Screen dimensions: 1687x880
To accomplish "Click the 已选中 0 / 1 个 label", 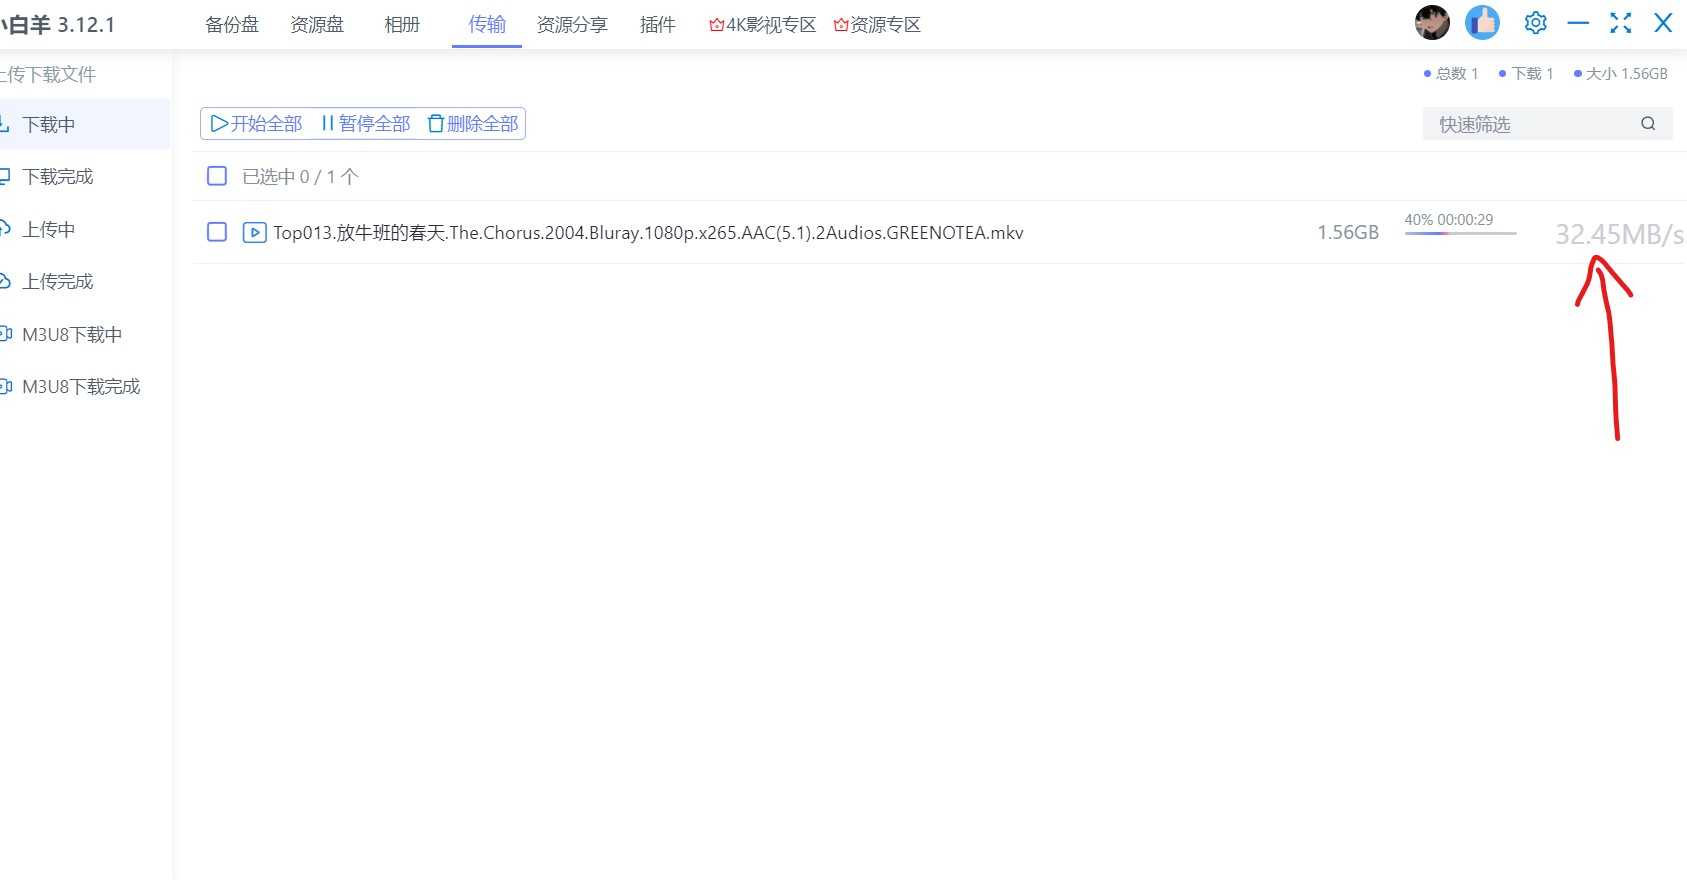I will [x=300, y=177].
